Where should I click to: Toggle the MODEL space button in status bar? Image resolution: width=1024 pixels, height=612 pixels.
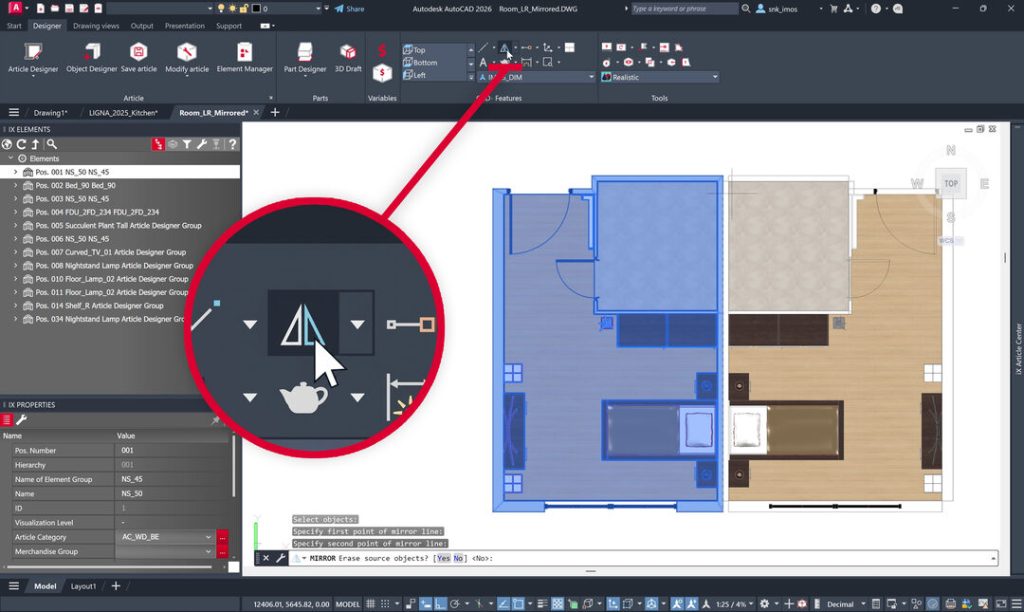click(x=347, y=604)
